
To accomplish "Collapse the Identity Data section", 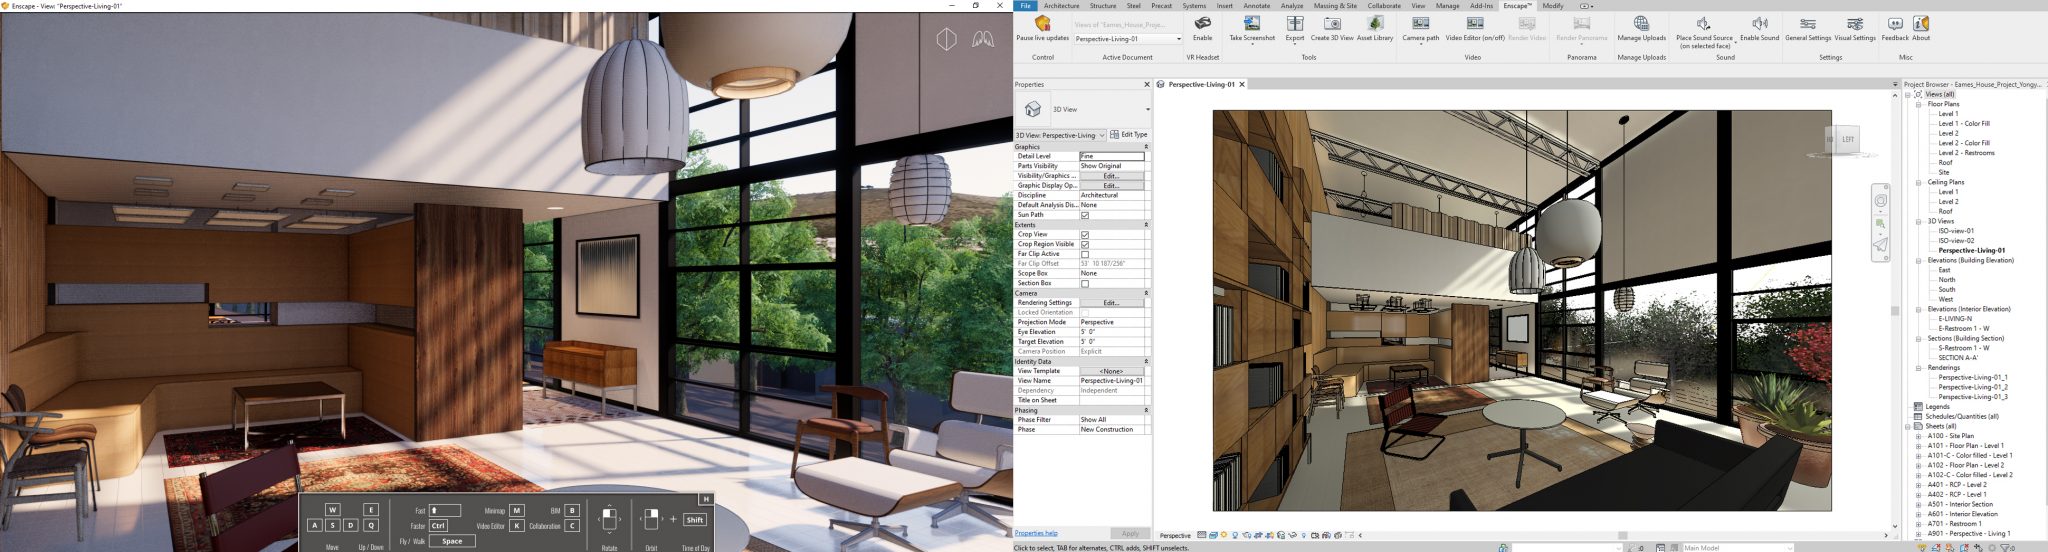I will point(1146,361).
